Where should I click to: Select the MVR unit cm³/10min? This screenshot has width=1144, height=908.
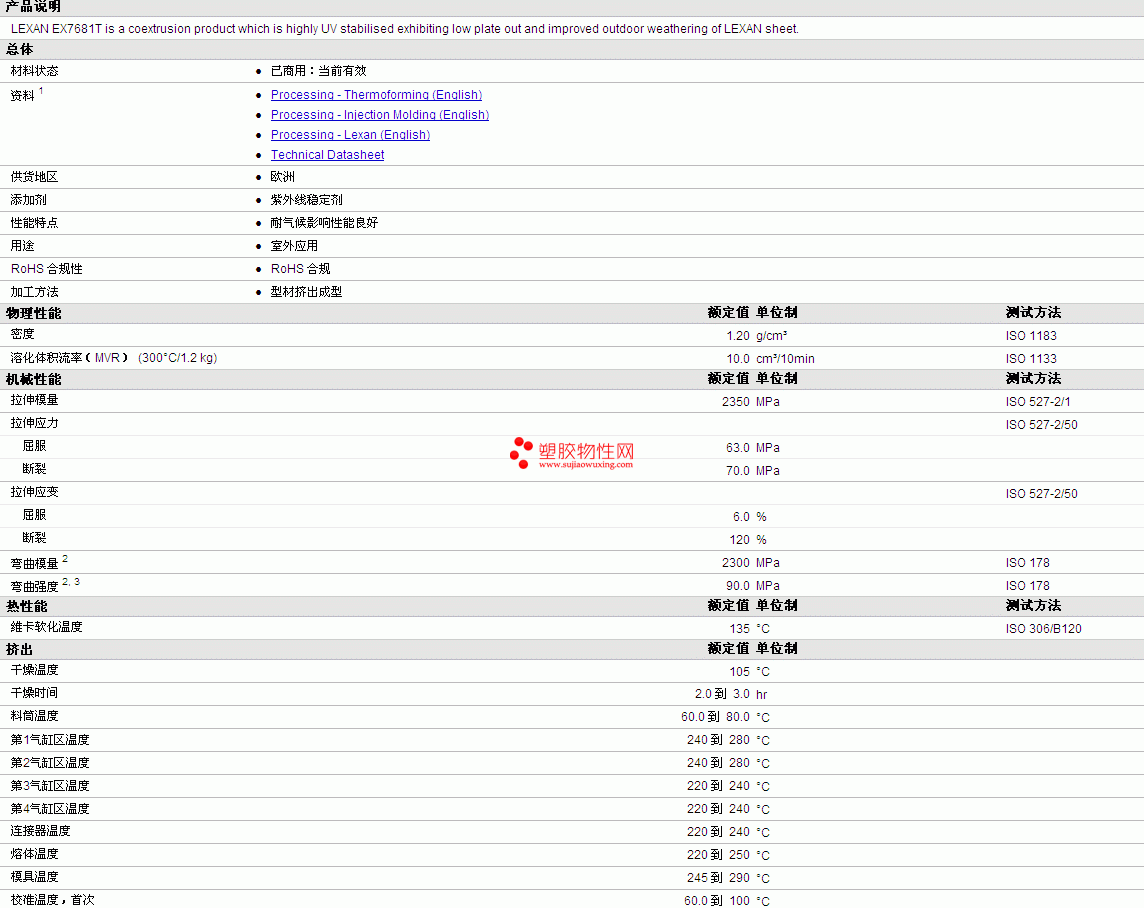tap(785, 358)
